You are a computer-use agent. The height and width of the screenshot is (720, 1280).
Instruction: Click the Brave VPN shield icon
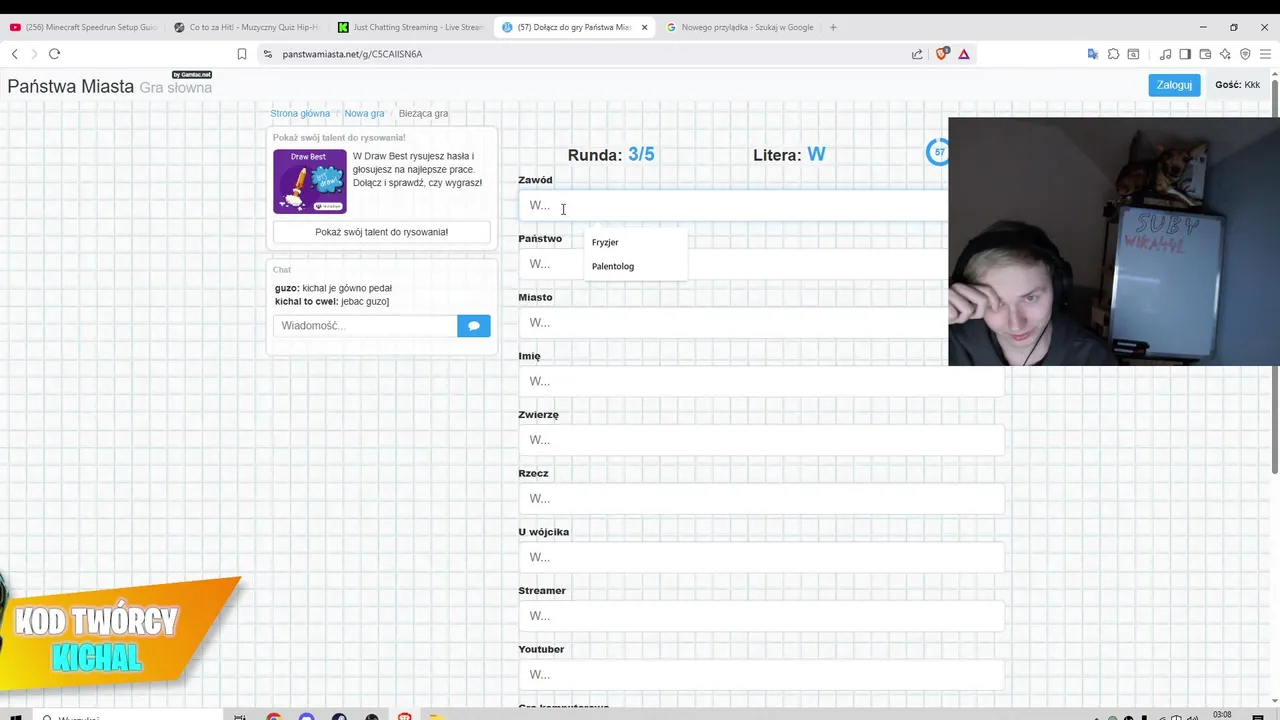pyautogui.click(x=1245, y=54)
